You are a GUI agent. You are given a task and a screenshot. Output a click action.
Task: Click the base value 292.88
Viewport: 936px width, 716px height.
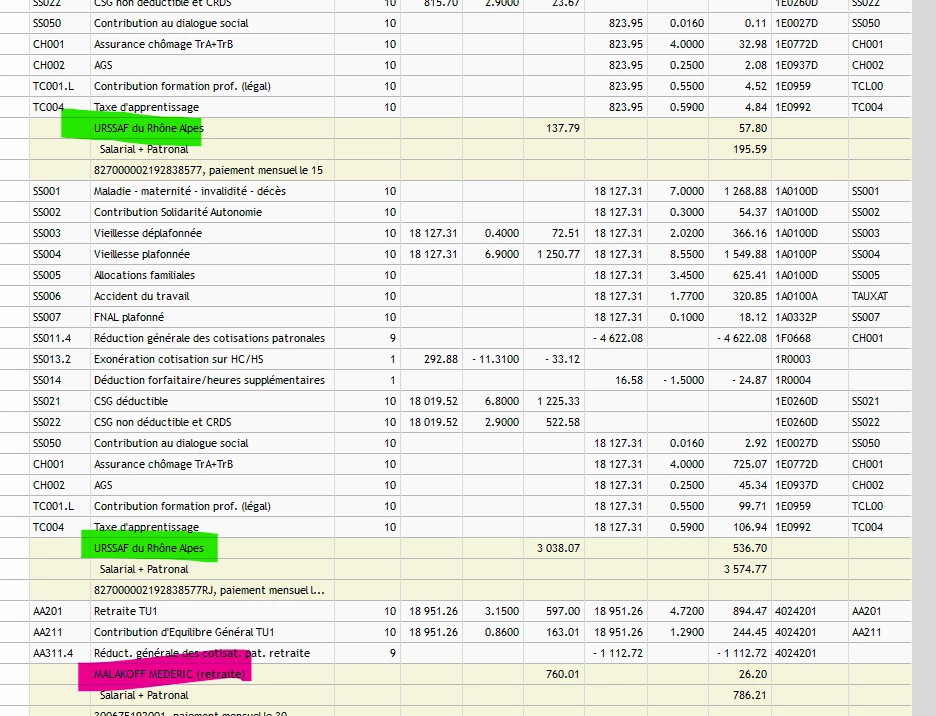point(441,359)
